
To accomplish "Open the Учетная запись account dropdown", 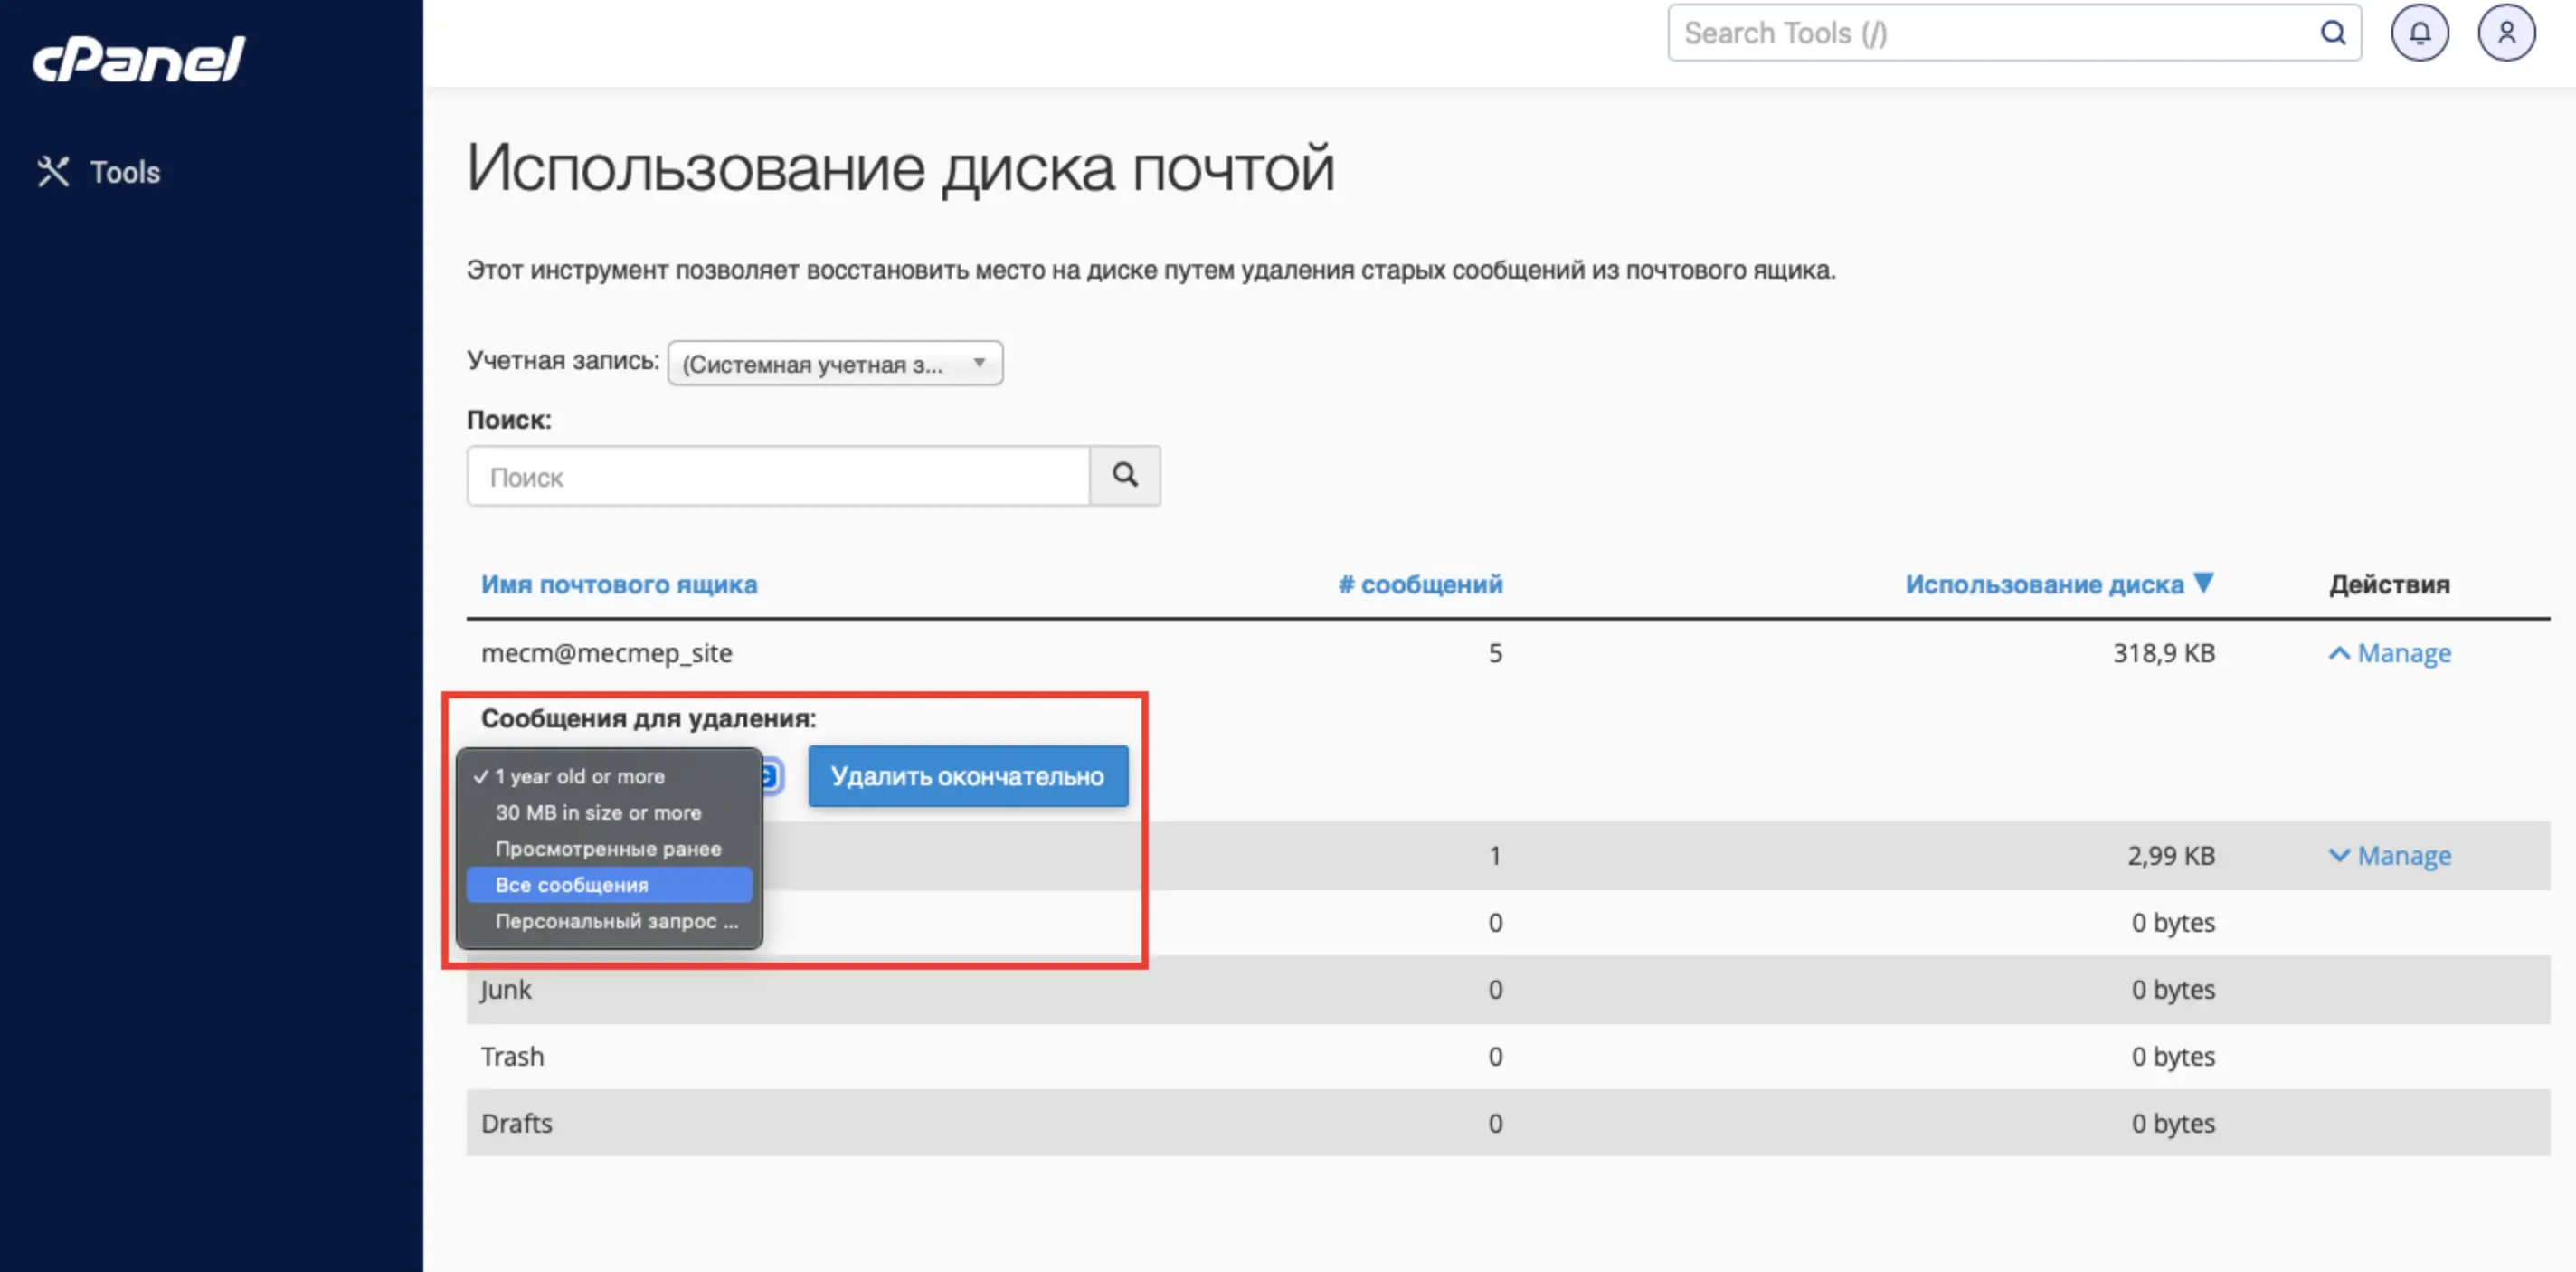I will pyautogui.click(x=835, y=363).
